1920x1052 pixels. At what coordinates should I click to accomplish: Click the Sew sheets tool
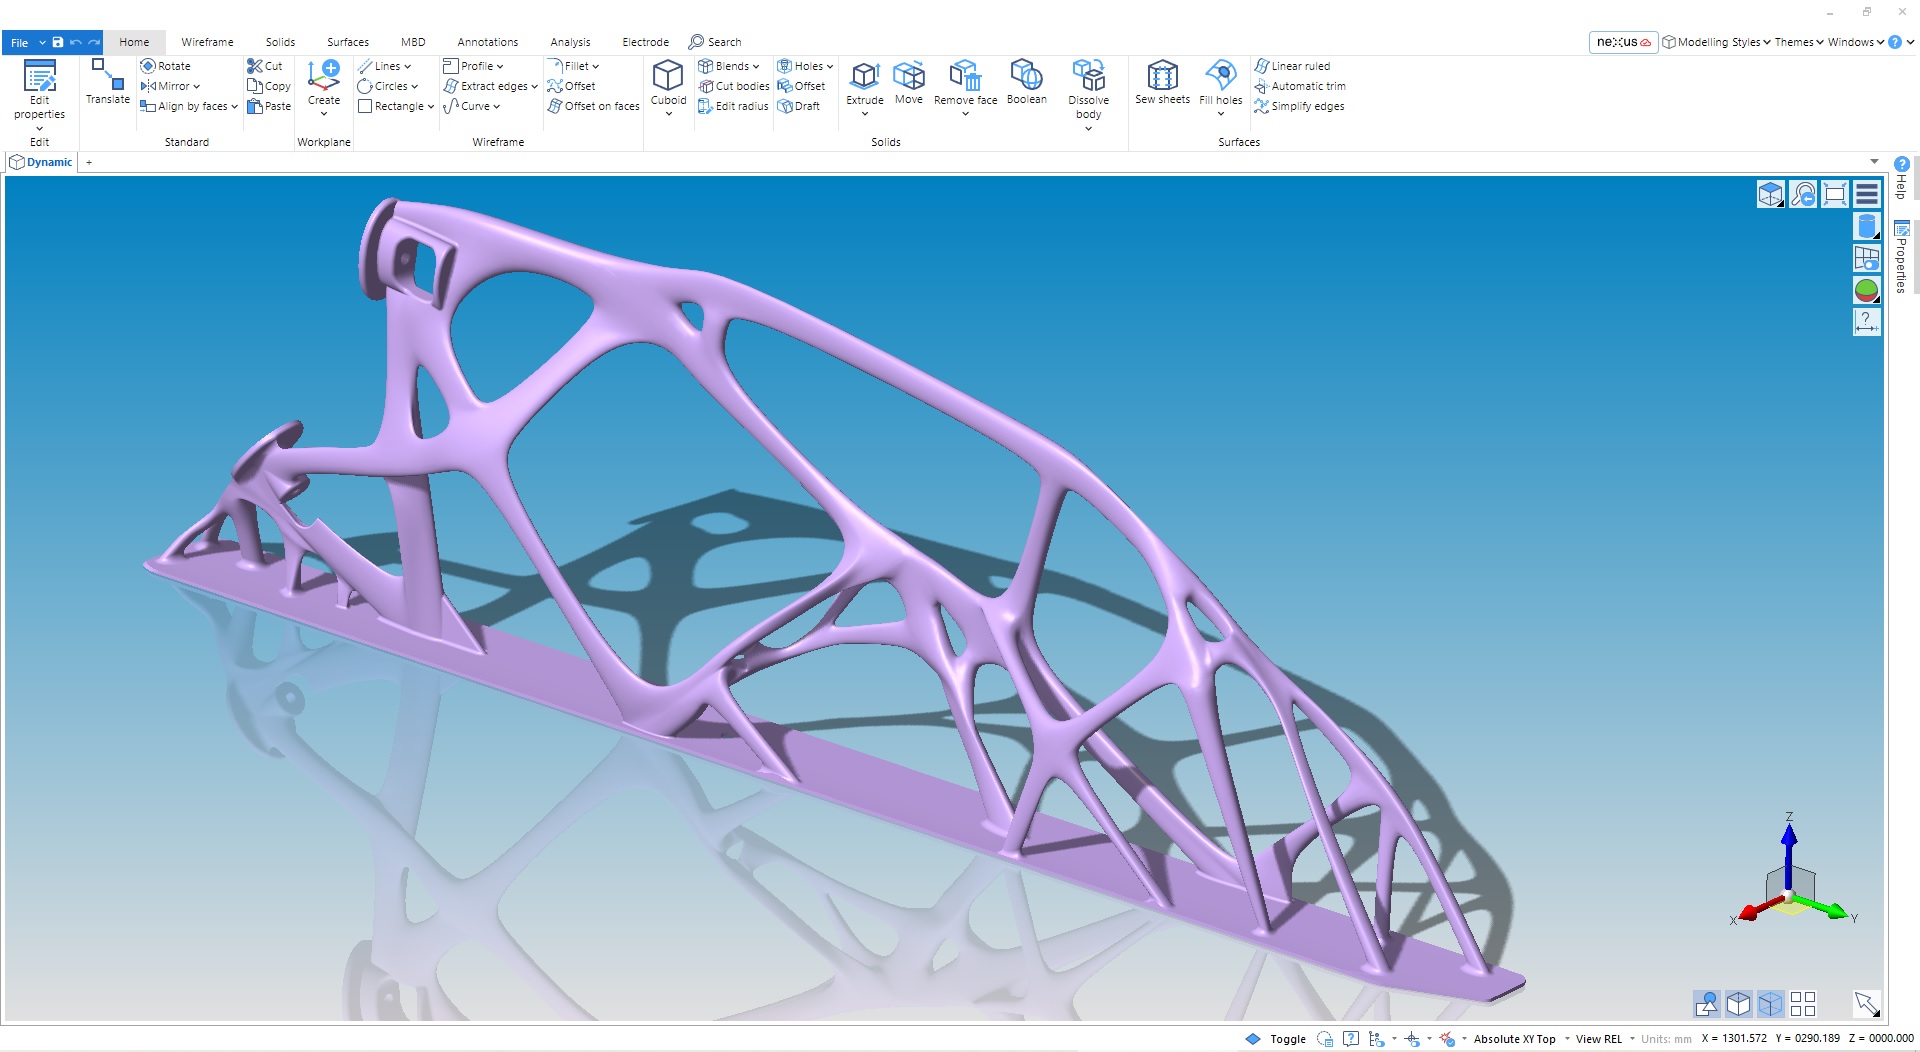tap(1163, 82)
